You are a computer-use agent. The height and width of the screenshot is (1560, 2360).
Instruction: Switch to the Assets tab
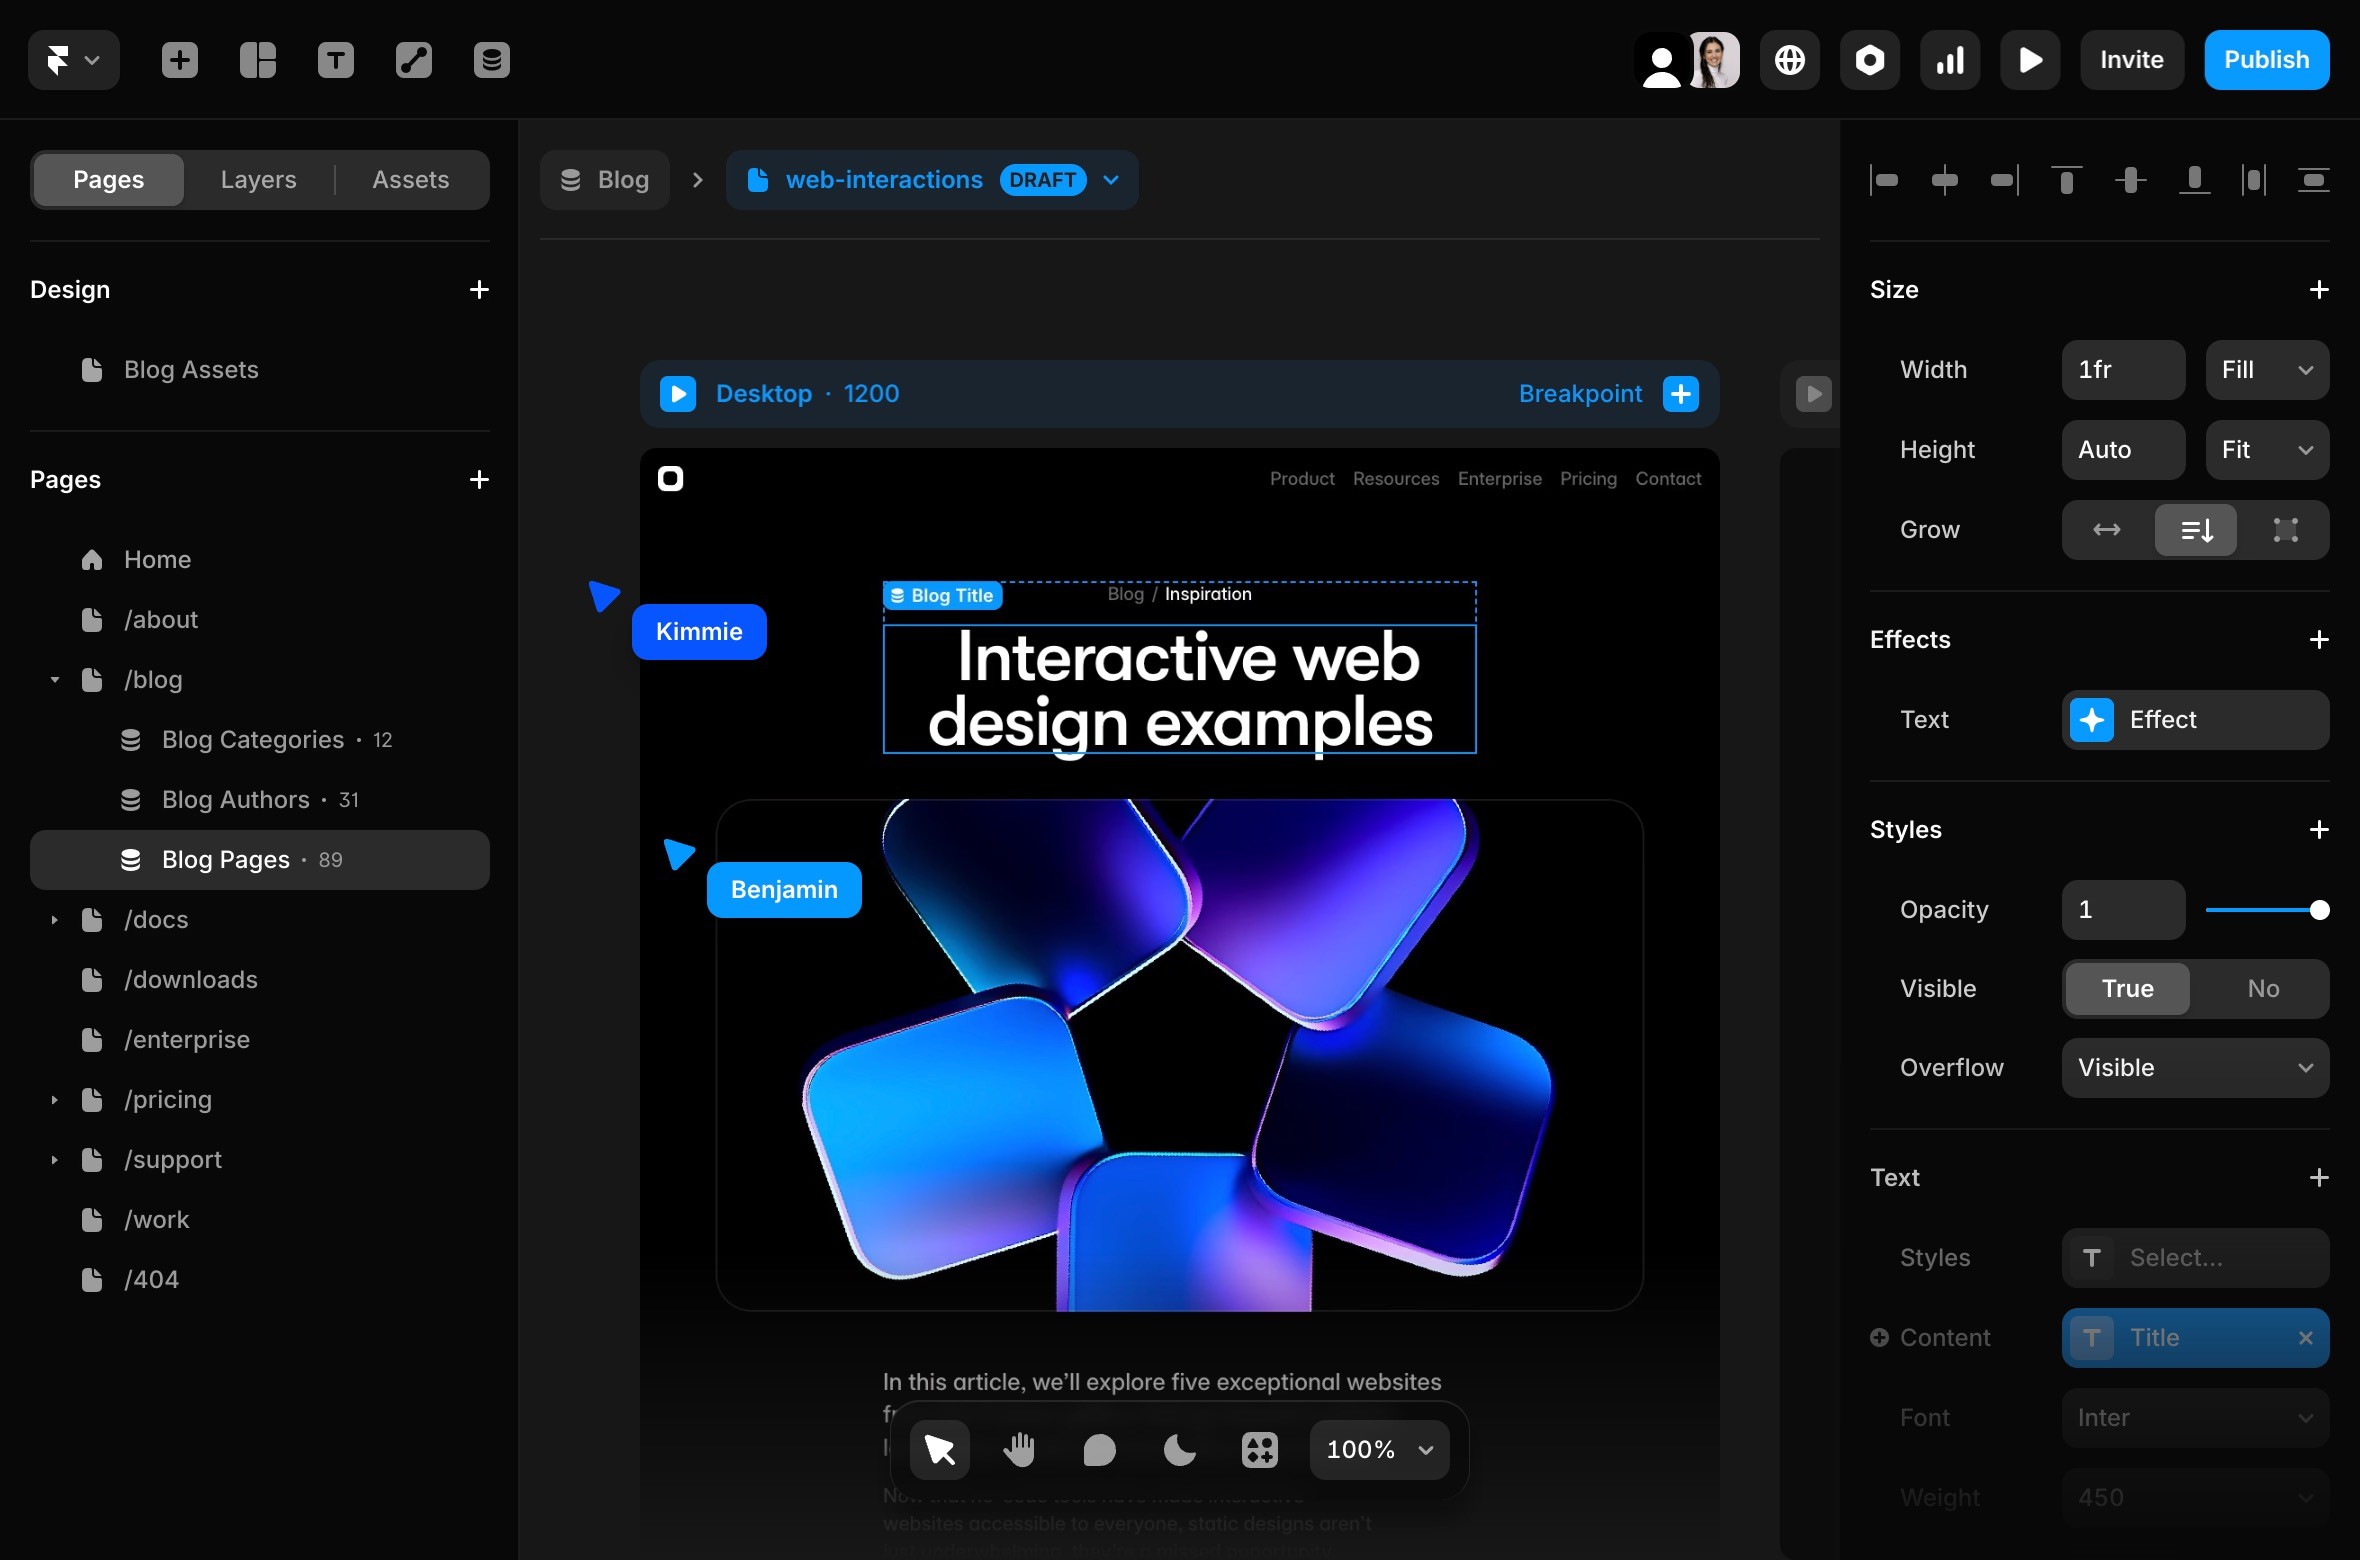point(410,179)
